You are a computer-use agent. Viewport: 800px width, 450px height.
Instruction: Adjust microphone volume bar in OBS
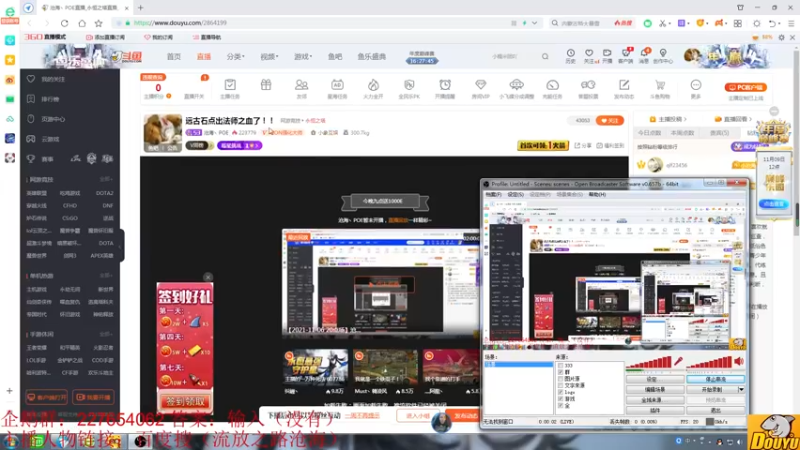point(648,362)
